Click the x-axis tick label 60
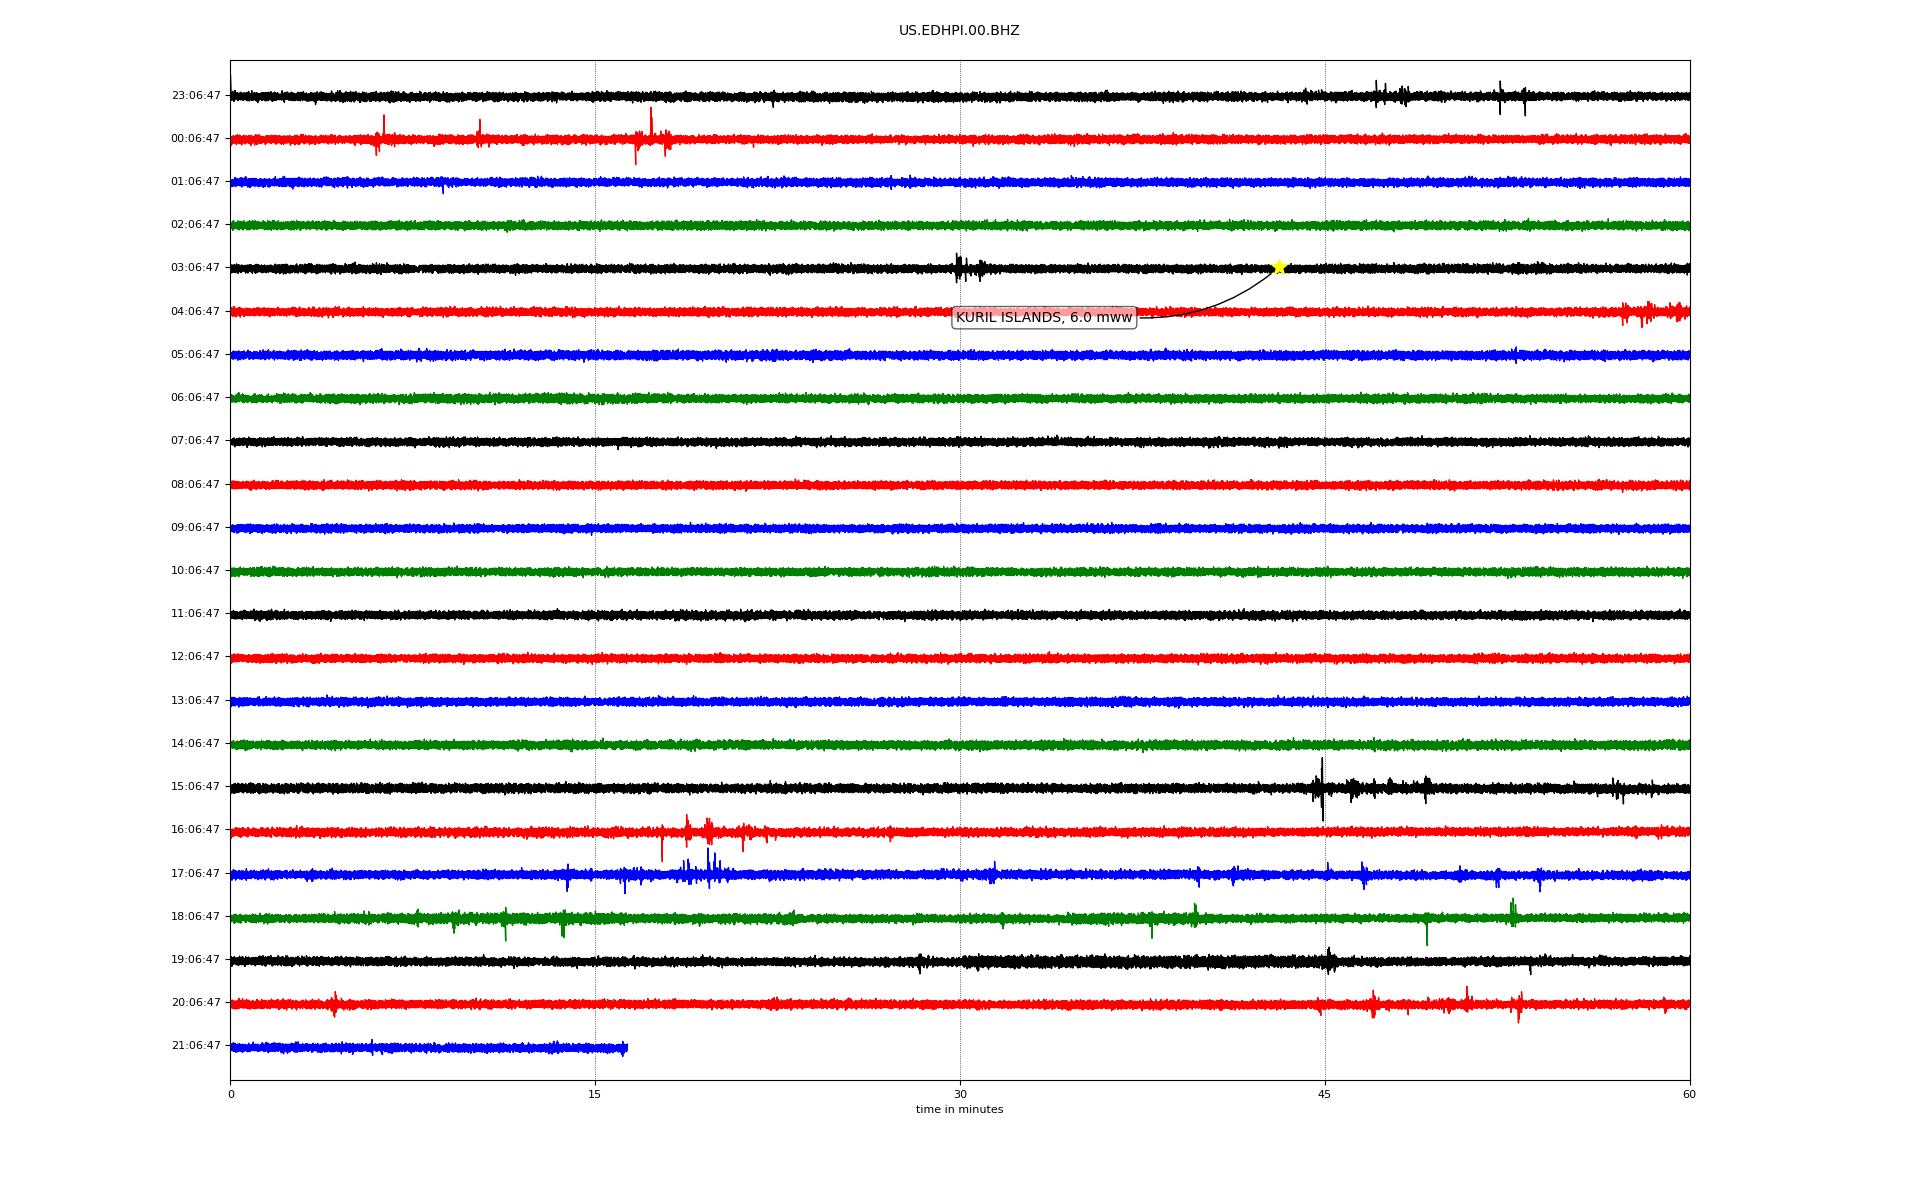Image resolution: width=1920 pixels, height=1200 pixels. click(x=1689, y=1095)
